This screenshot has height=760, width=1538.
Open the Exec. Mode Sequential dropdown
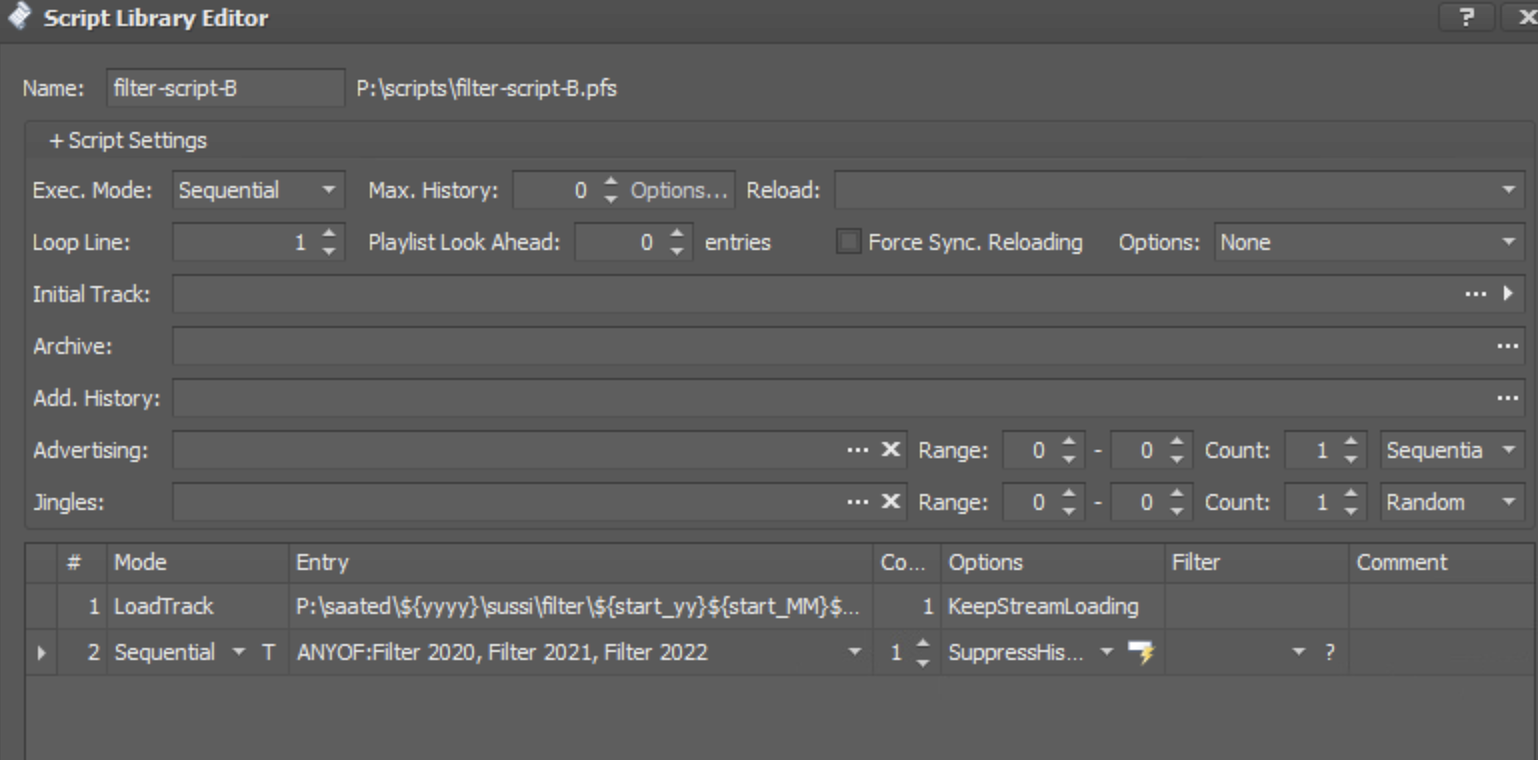click(x=258, y=190)
